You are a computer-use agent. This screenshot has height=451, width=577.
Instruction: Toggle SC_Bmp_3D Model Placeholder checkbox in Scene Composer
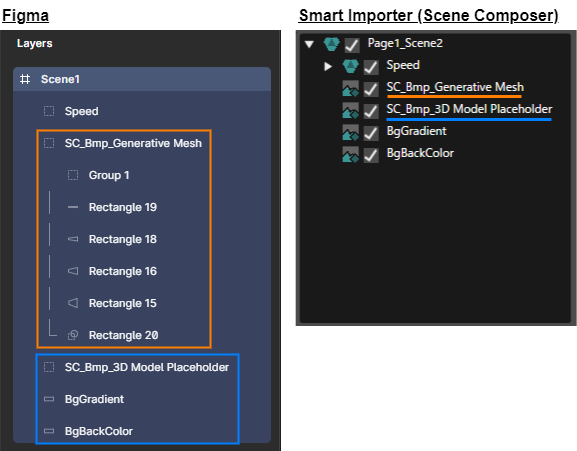[371, 111]
